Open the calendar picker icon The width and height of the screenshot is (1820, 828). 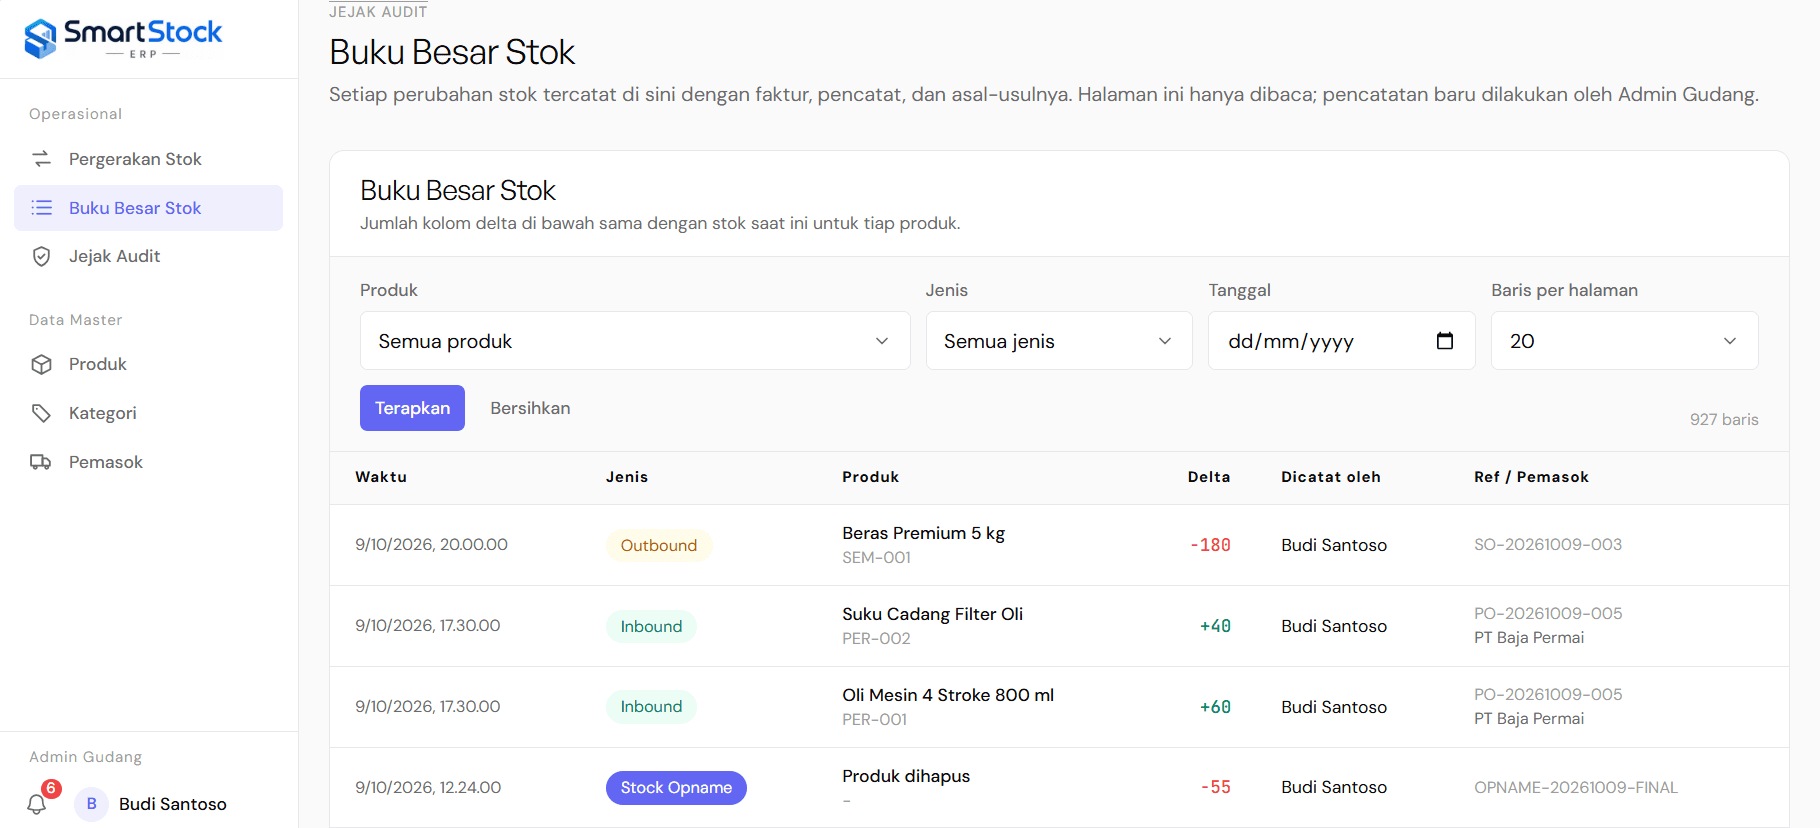tap(1445, 341)
